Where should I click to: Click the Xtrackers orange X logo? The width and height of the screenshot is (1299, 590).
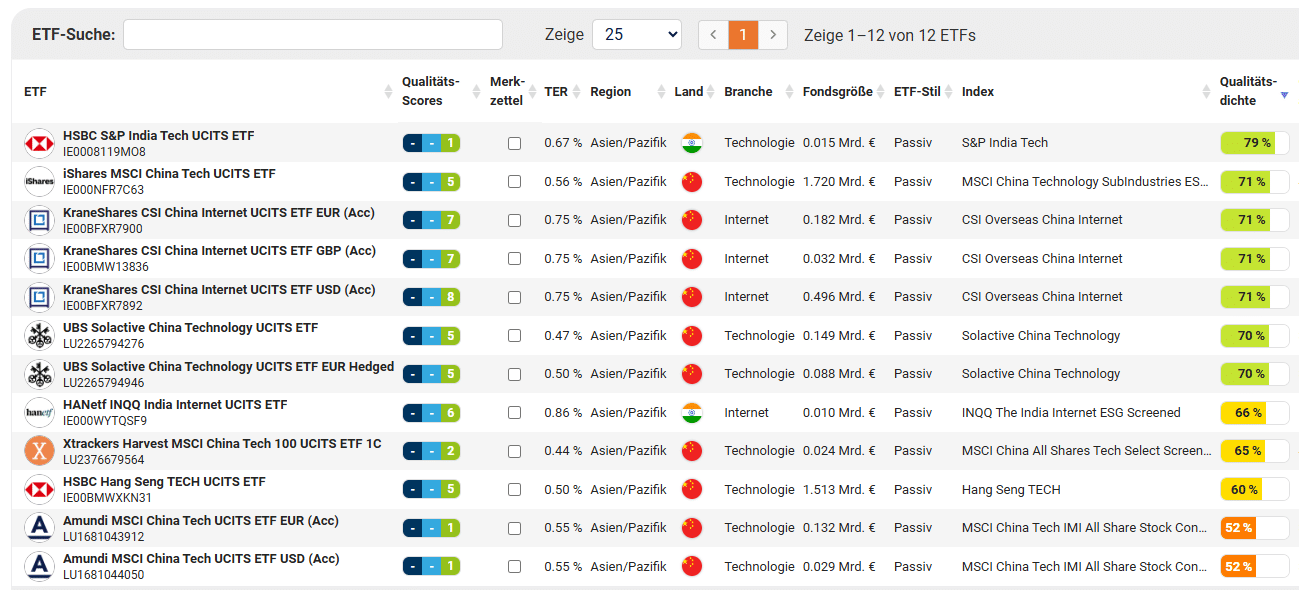point(39,451)
